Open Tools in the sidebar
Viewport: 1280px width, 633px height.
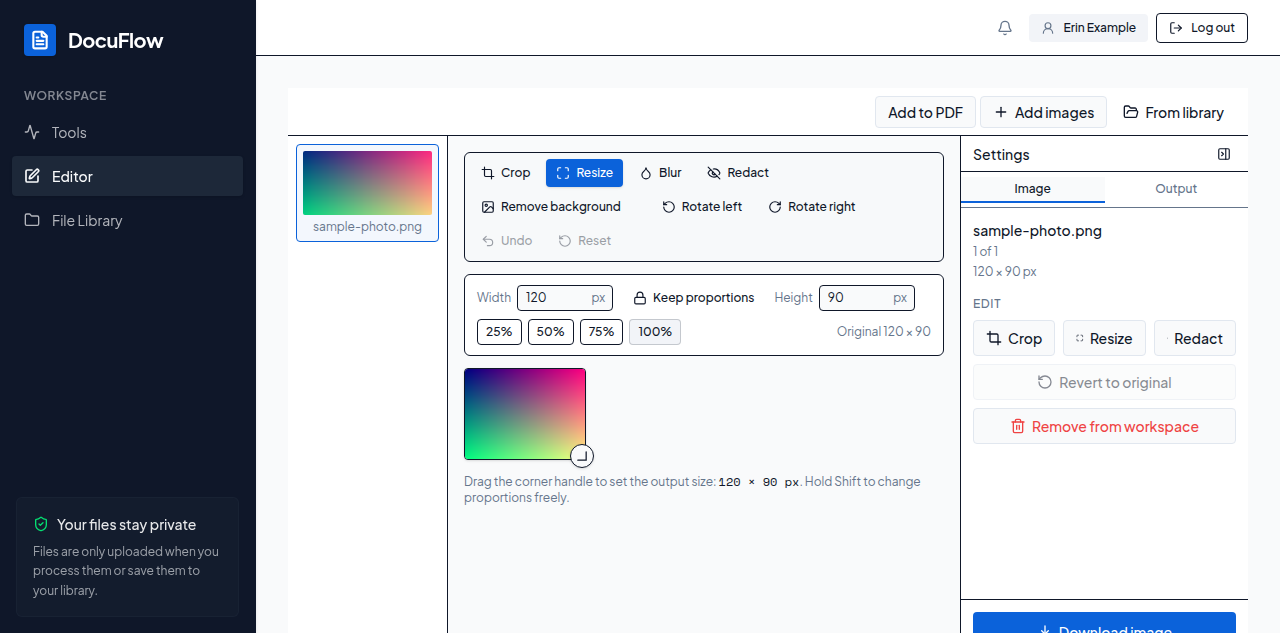point(127,132)
